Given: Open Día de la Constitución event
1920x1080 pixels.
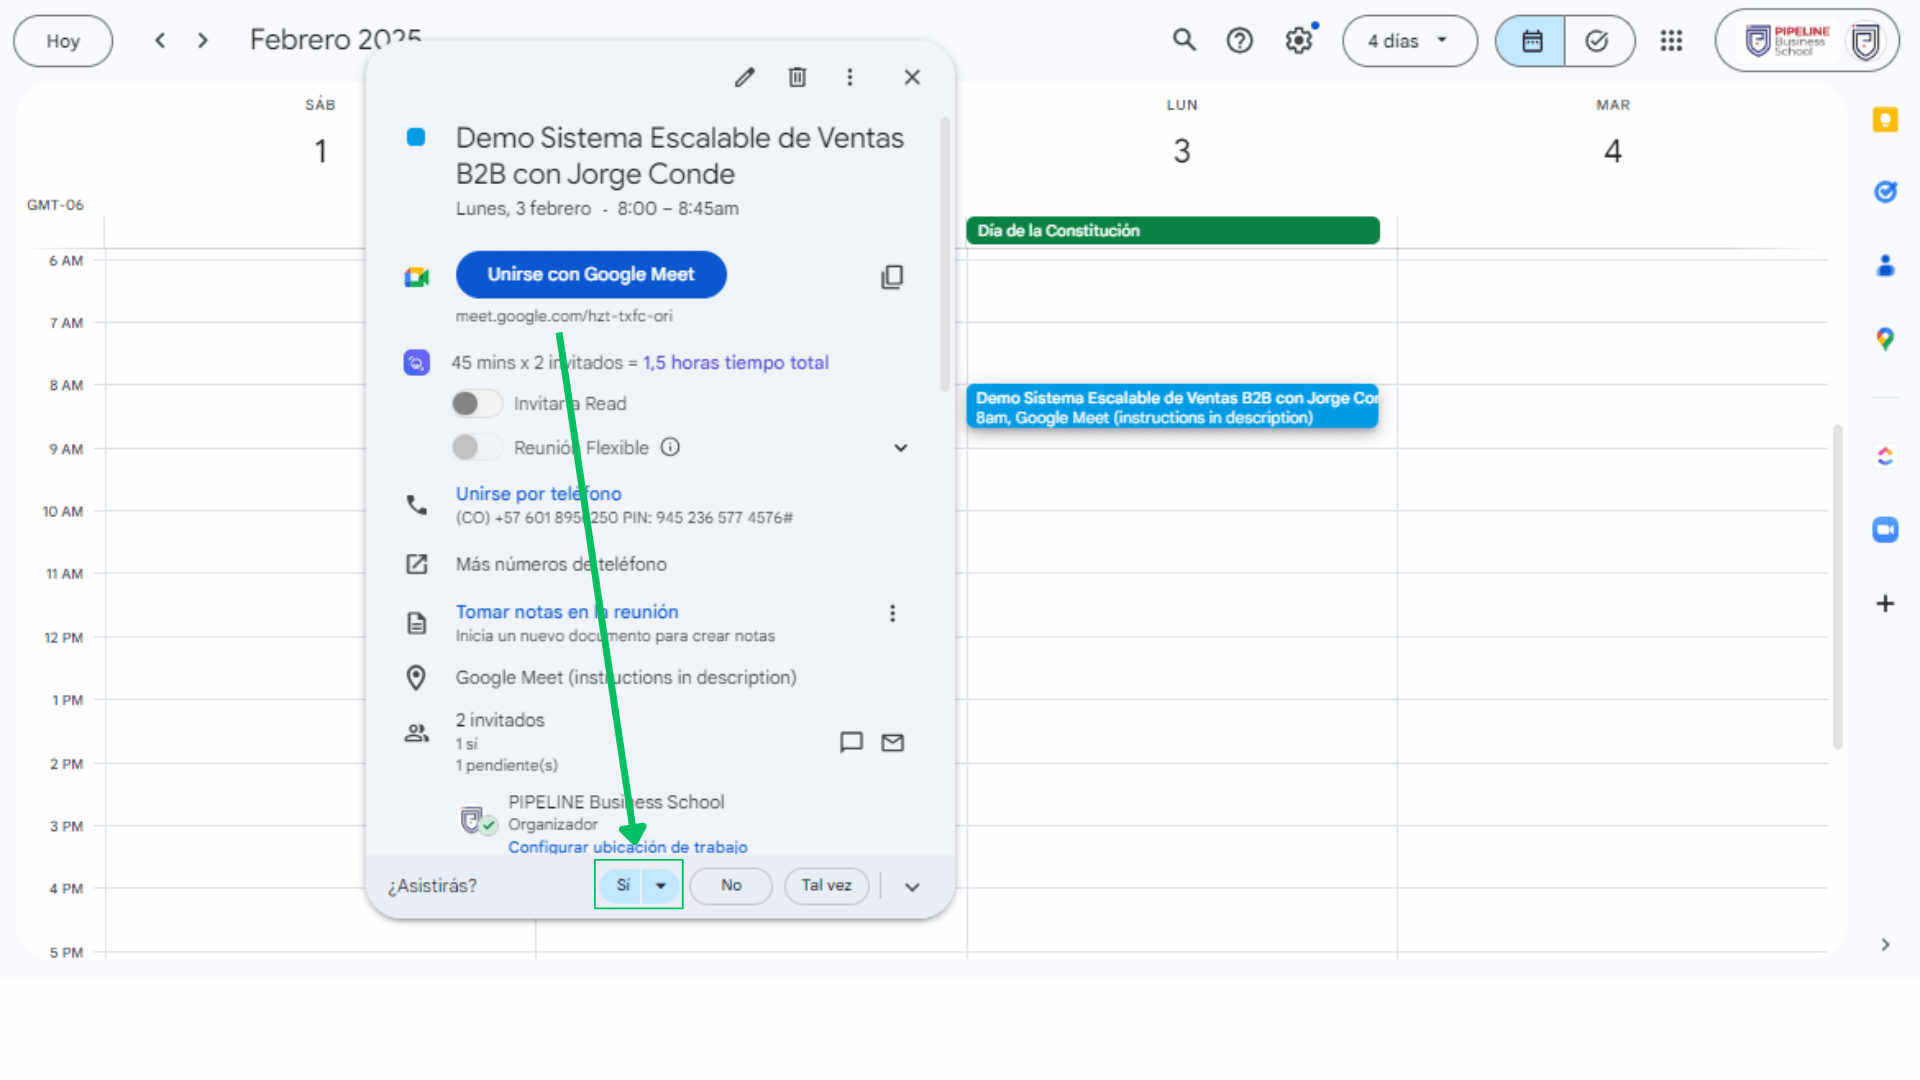Looking at the screenshot, I should point(1173,230).
